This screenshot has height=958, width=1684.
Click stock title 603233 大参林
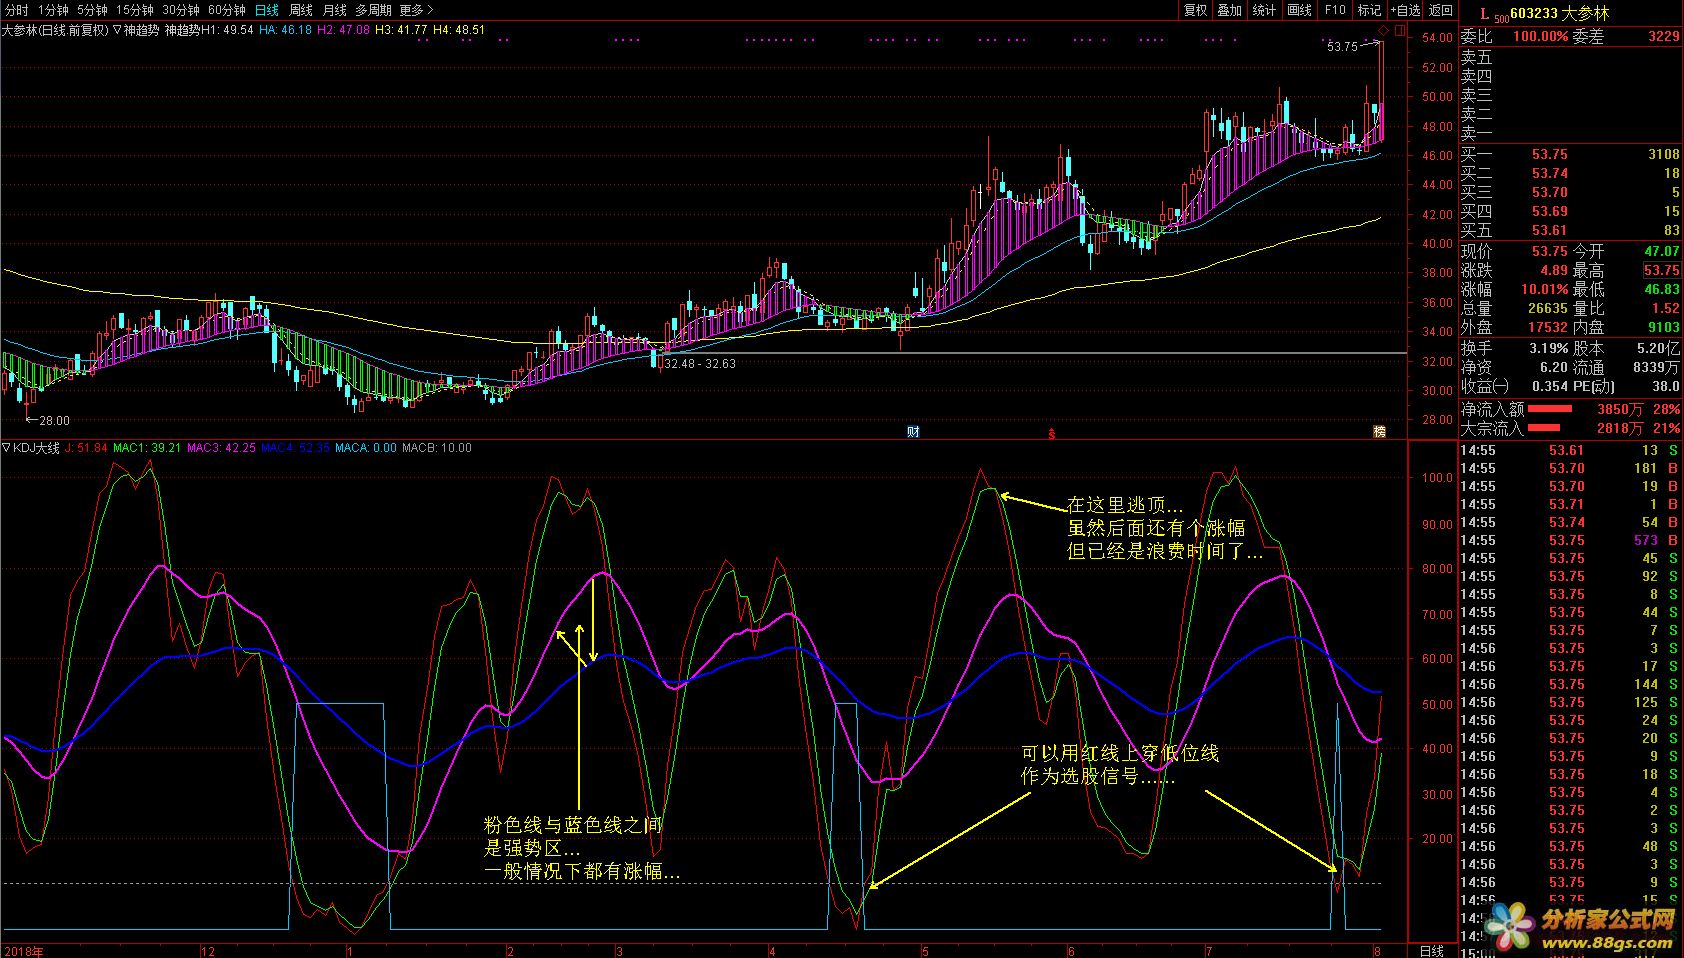coord(1559,14)
